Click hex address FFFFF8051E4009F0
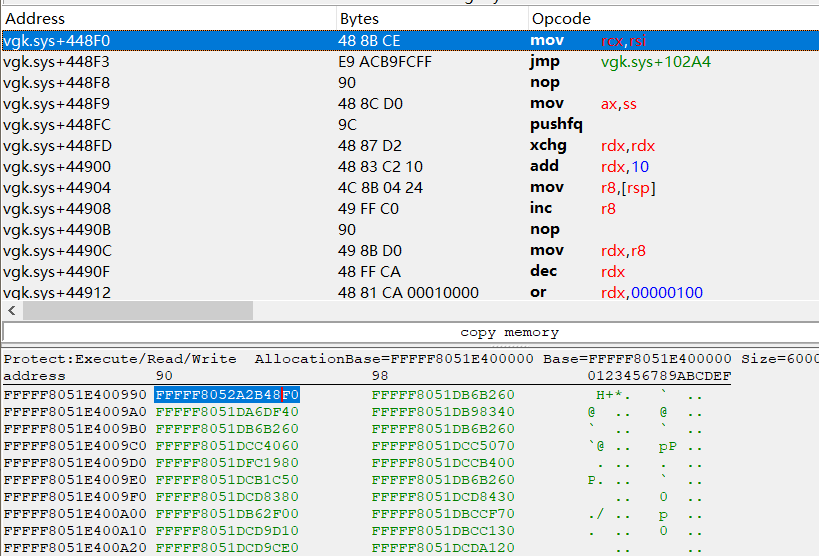Screen dimensions: 819x556 75,496
